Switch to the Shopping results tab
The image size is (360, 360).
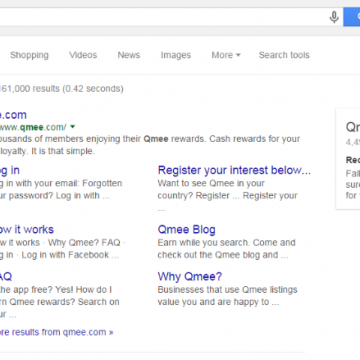click(29, 55)
